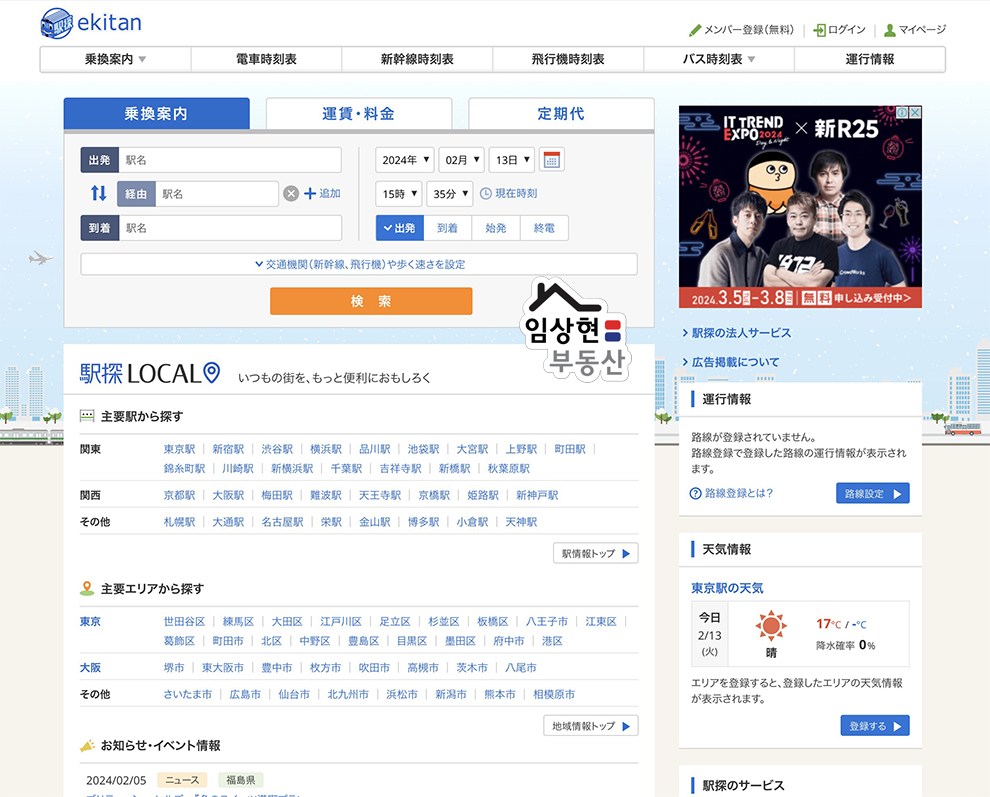Click the map pin icon in 駅探LOCAL
990x797 pixels.
(x=212, y=373)
